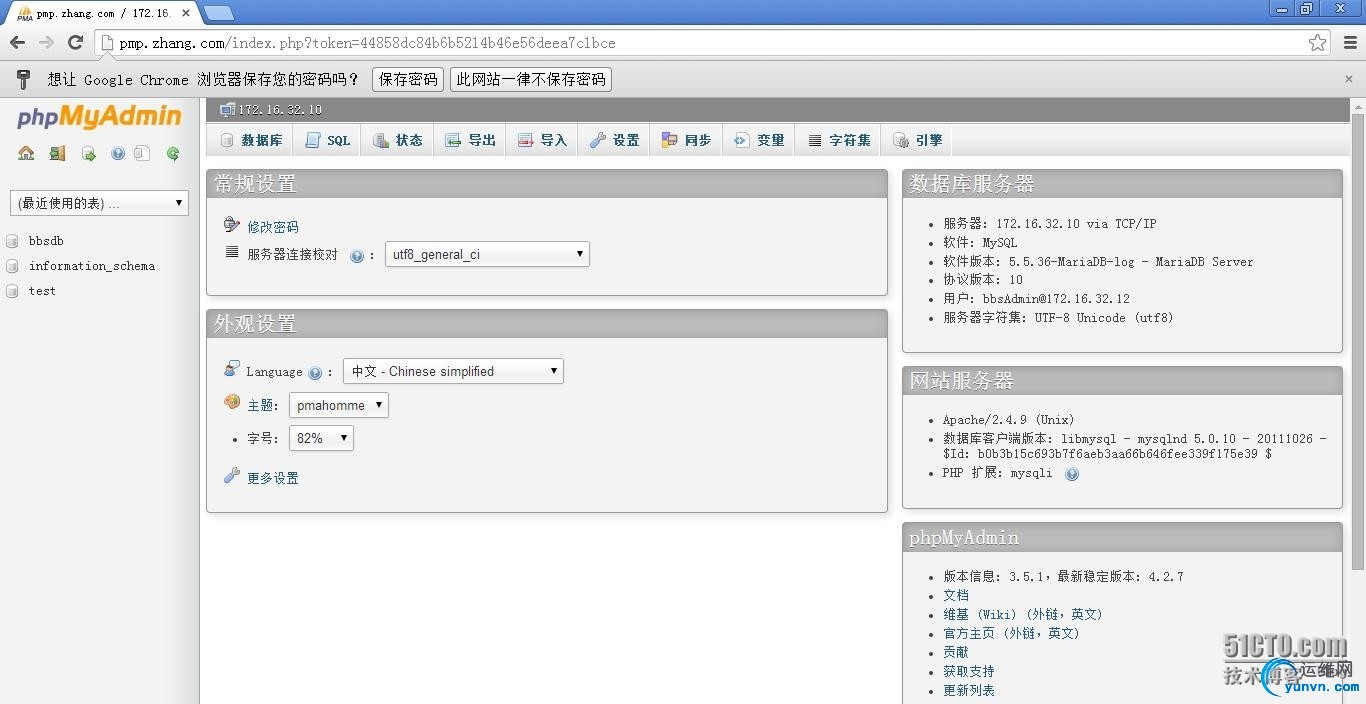Viewport: 1366px width, 704px height.
Task: Open the 文档 documentation link
Action: point(956,595)
